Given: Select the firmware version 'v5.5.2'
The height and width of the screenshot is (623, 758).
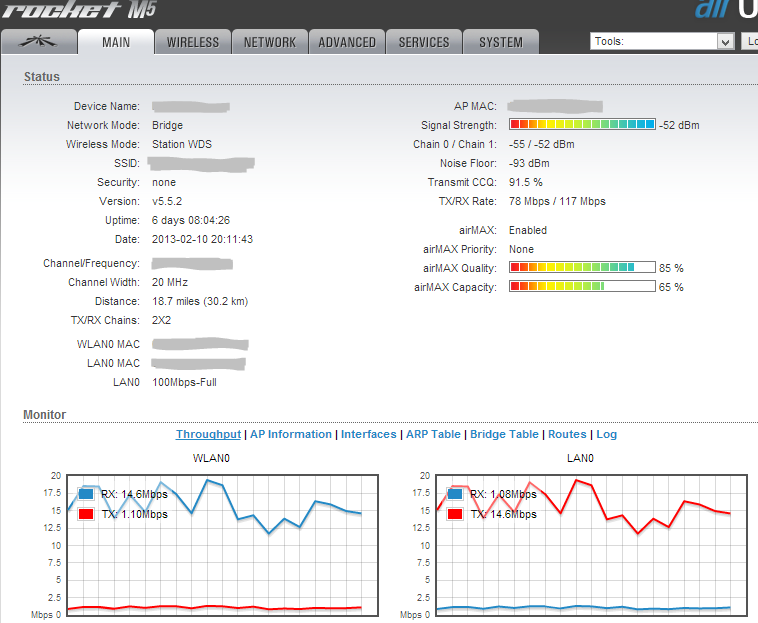Looking at the screenshot, I should 167,201.
